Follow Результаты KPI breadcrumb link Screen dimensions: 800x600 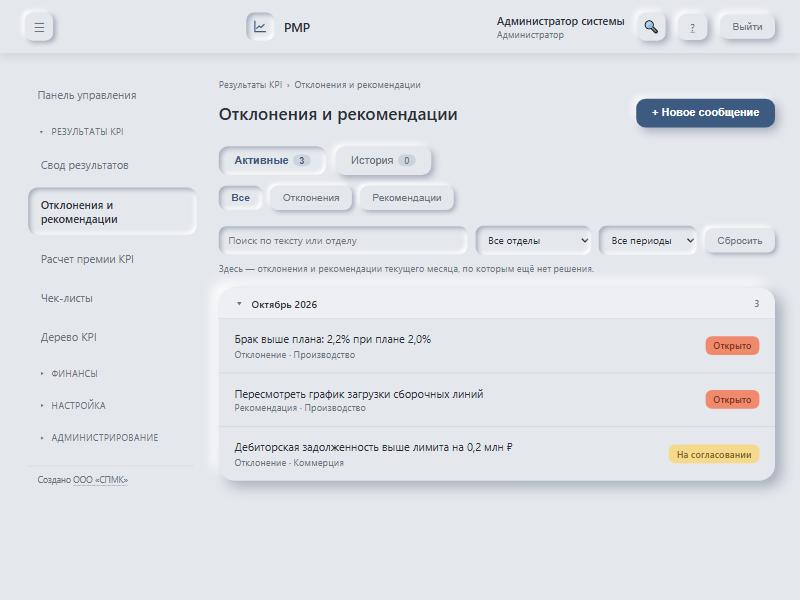pos(250,85)
